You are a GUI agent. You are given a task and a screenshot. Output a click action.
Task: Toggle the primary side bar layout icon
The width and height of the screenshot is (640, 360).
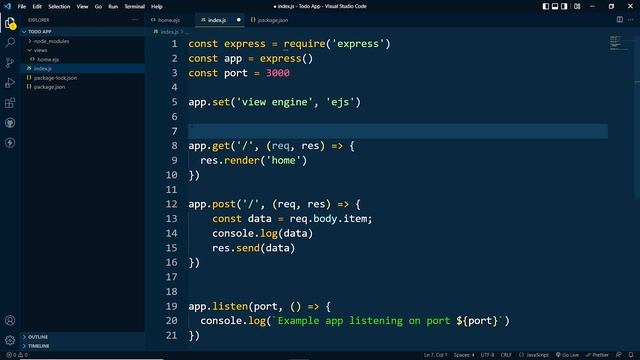tap(546, 6)
